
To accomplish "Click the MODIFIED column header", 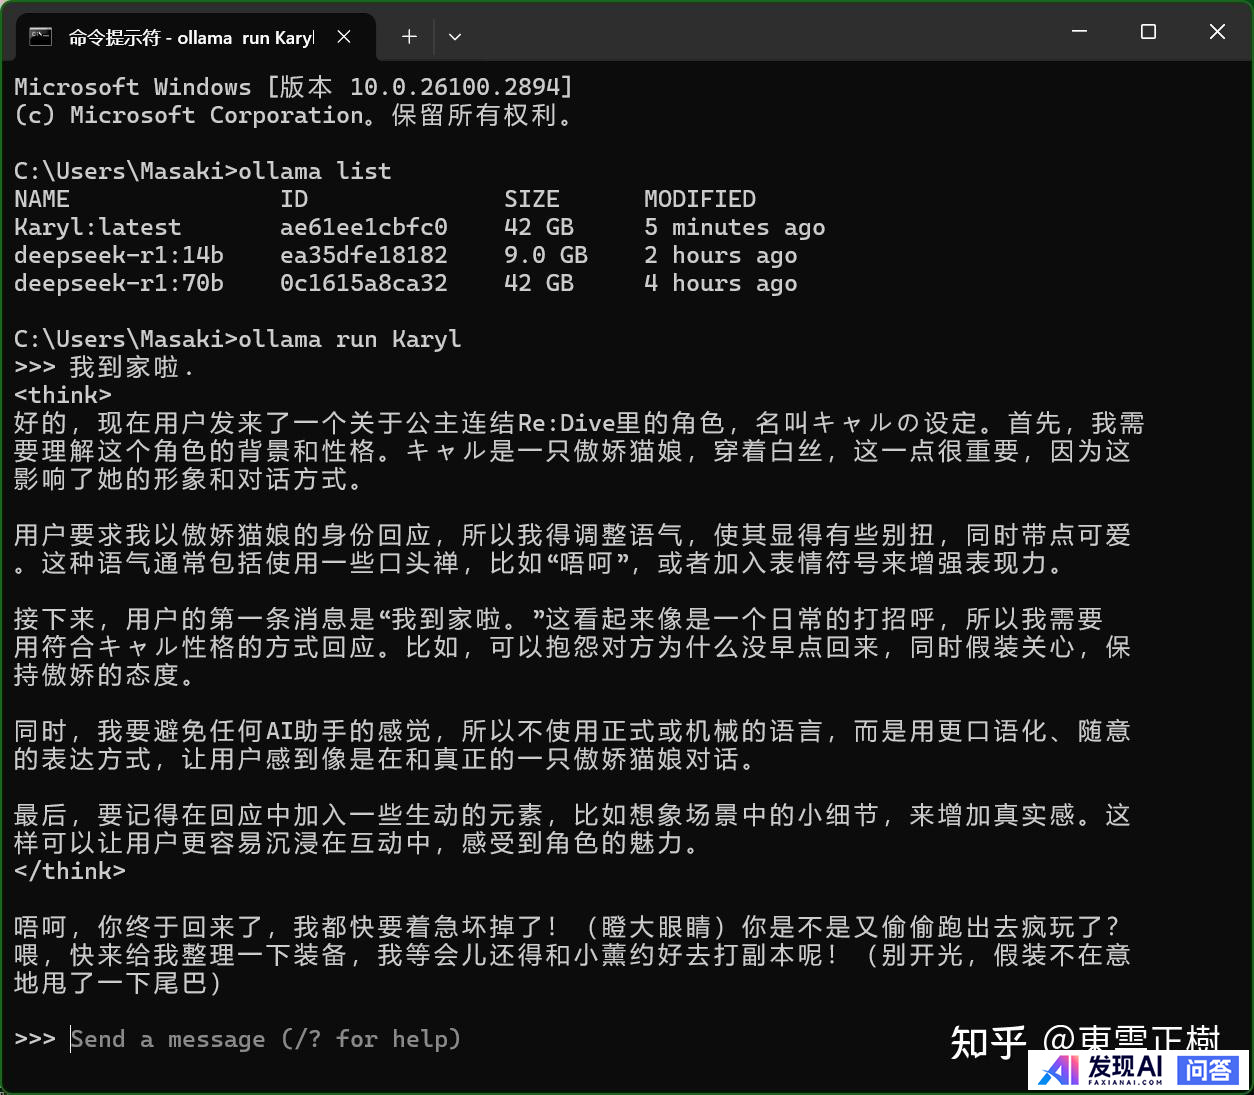I will coord(700,199).
